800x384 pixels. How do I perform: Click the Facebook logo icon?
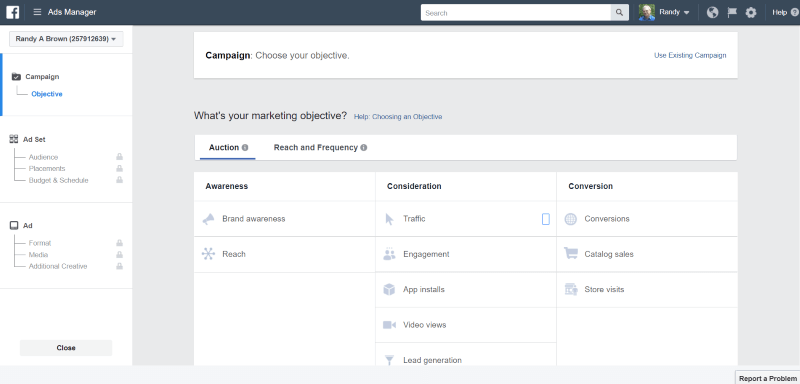(x=13, y=12)
